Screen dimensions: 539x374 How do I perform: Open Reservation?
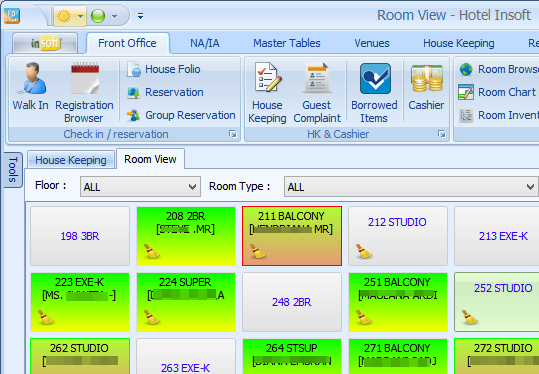pos(165,92)
